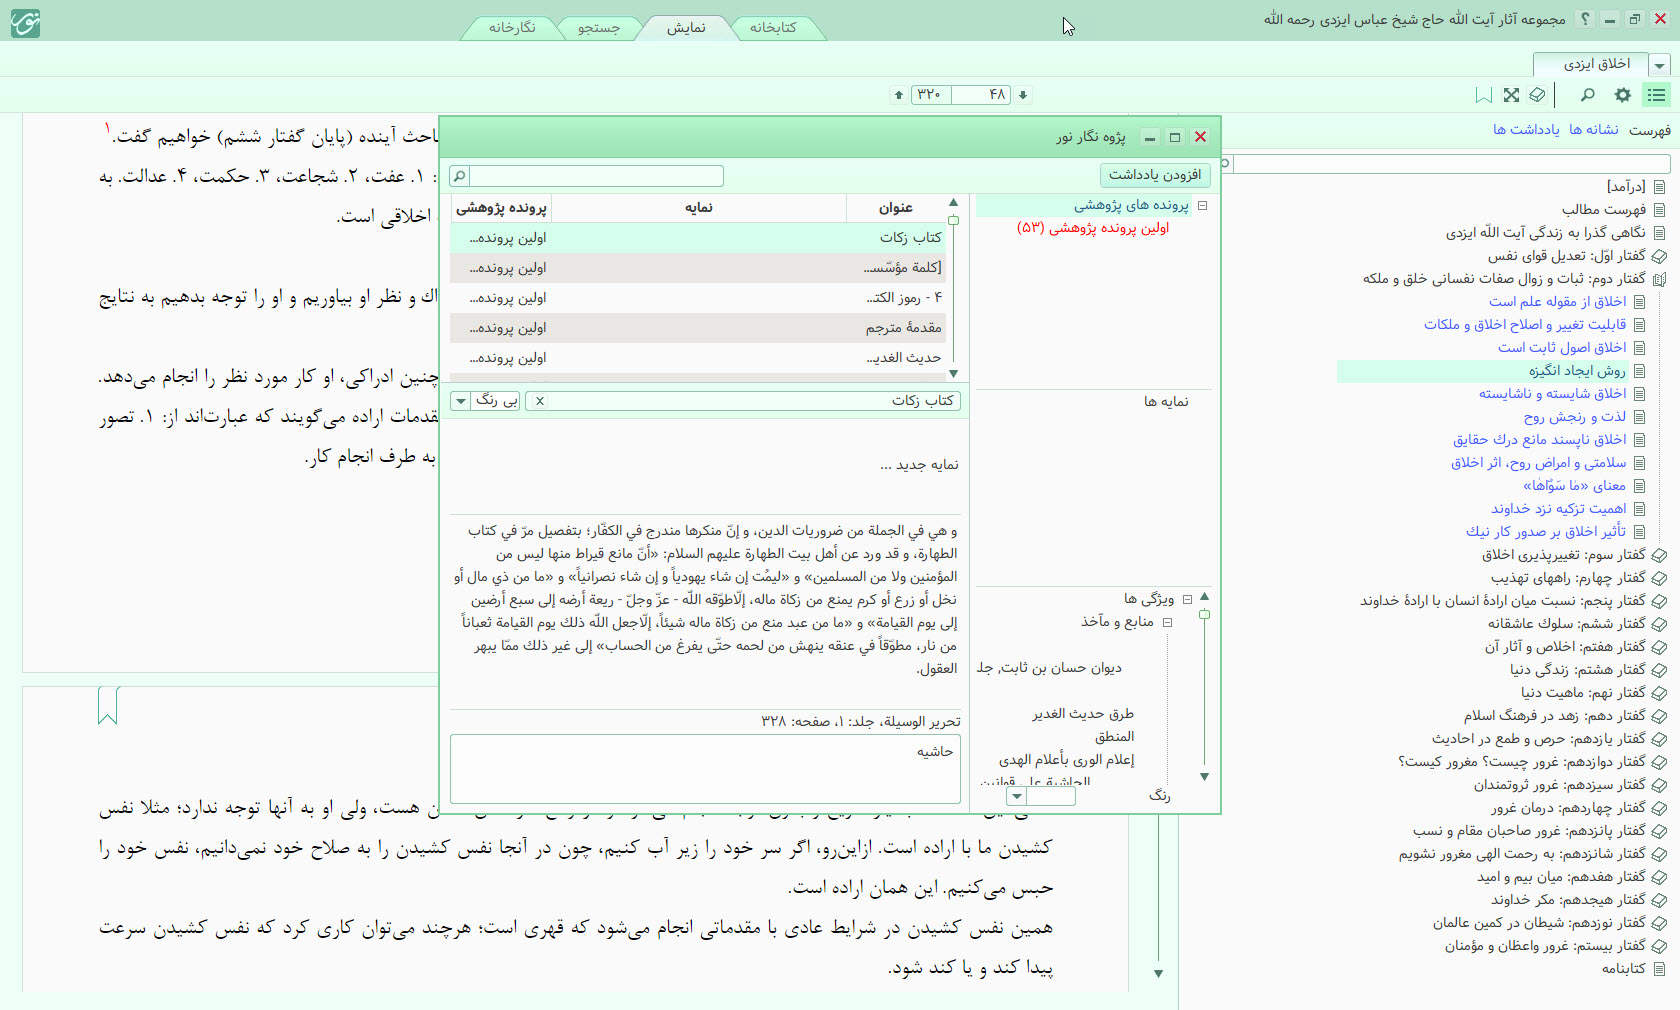This screenshot has height=1010, width=1680.
Task: Click the افزودن یادداشت button
Action: coord(1154,175)
